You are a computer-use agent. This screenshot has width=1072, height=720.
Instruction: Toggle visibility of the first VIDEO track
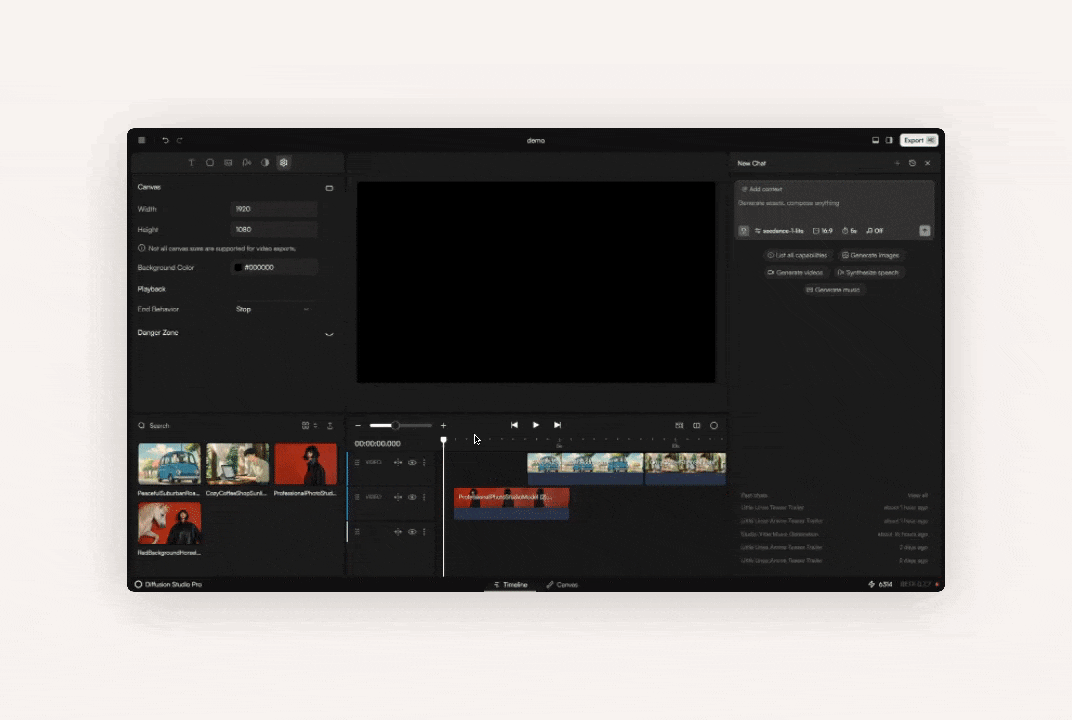412,462
